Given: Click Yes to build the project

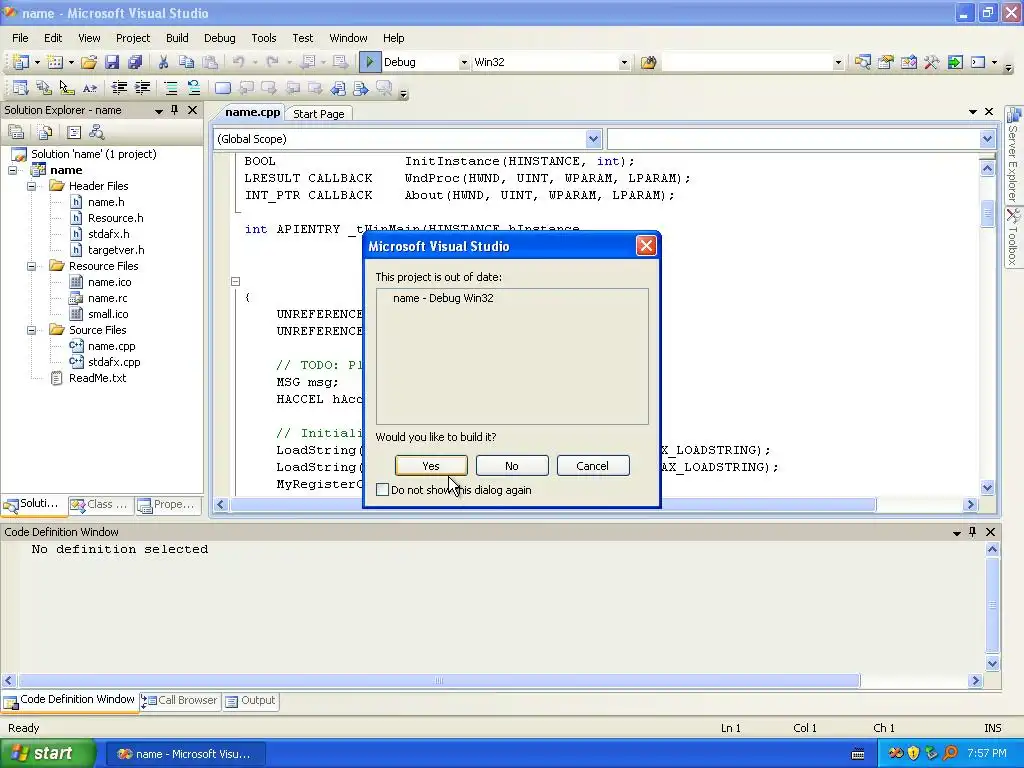Looking at the screenshot, I should click(431, 466).
